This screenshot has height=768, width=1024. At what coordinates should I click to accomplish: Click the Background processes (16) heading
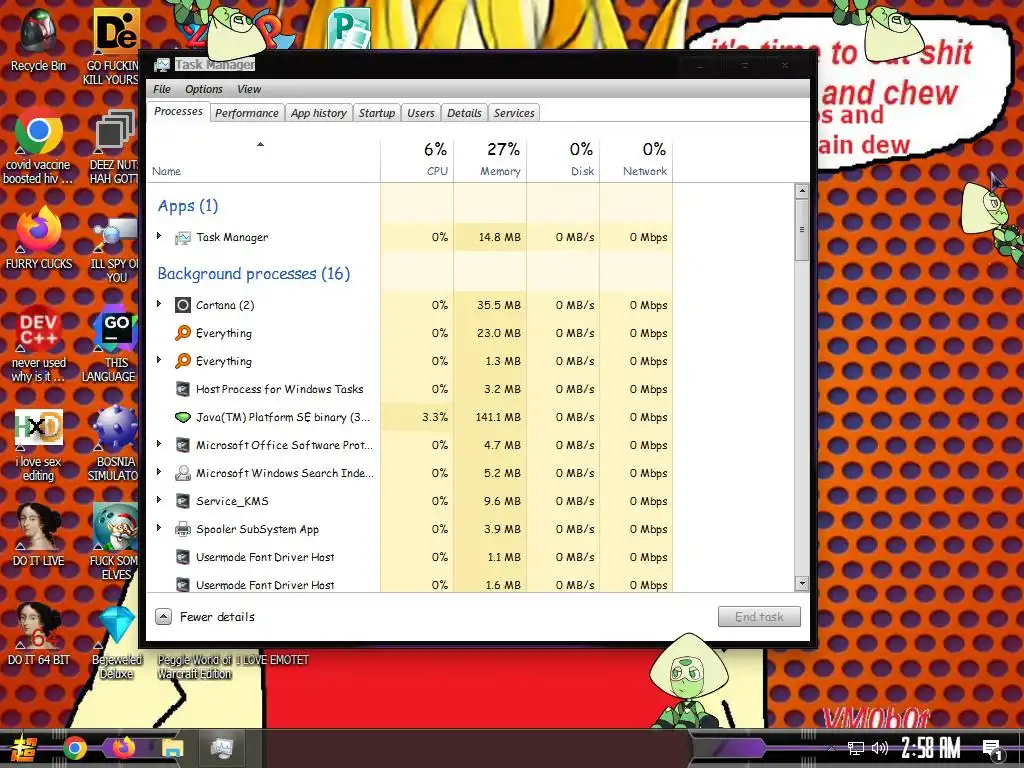253,274
